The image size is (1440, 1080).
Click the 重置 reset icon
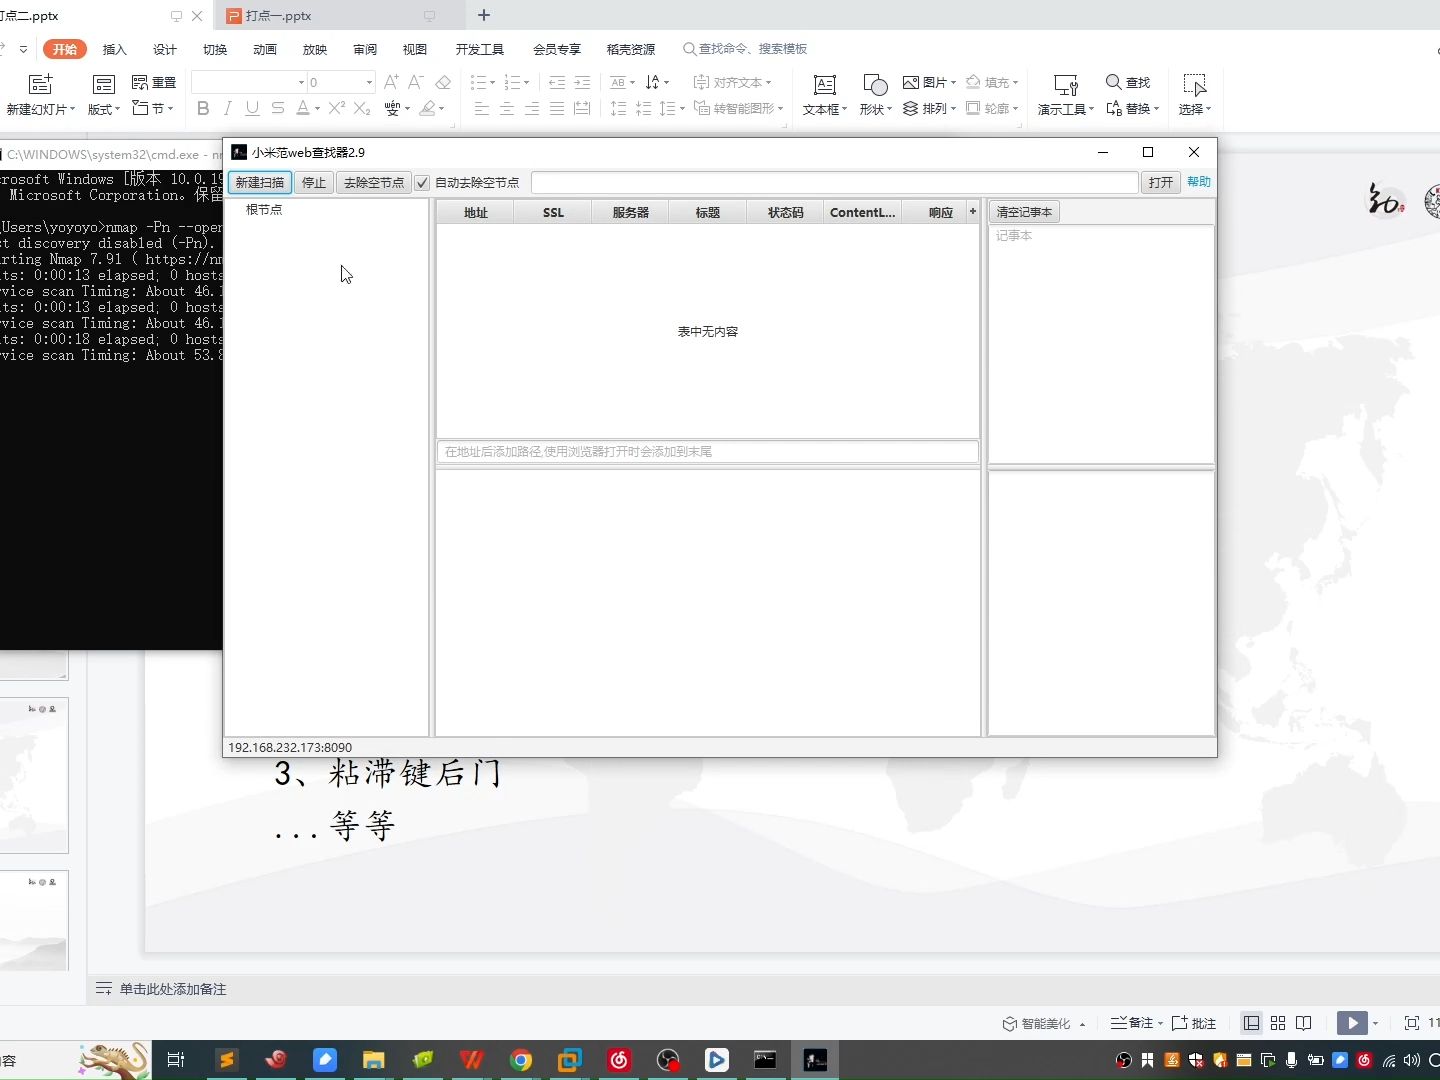[154, 82]
